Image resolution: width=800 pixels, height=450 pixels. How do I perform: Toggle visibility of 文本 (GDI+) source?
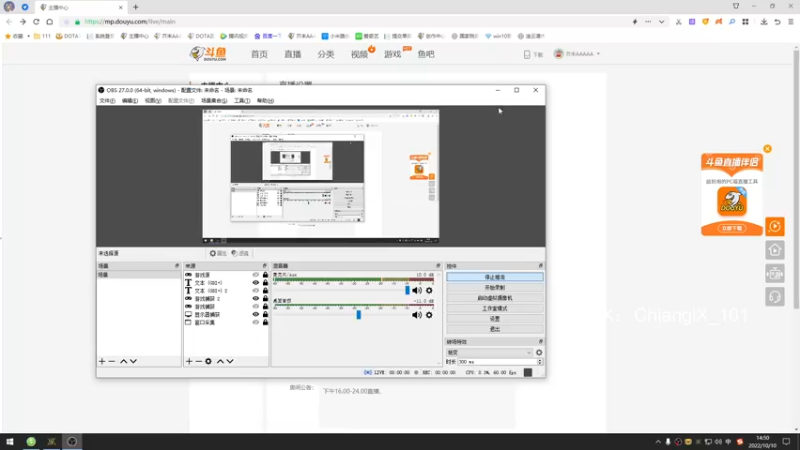coord(256,283)
